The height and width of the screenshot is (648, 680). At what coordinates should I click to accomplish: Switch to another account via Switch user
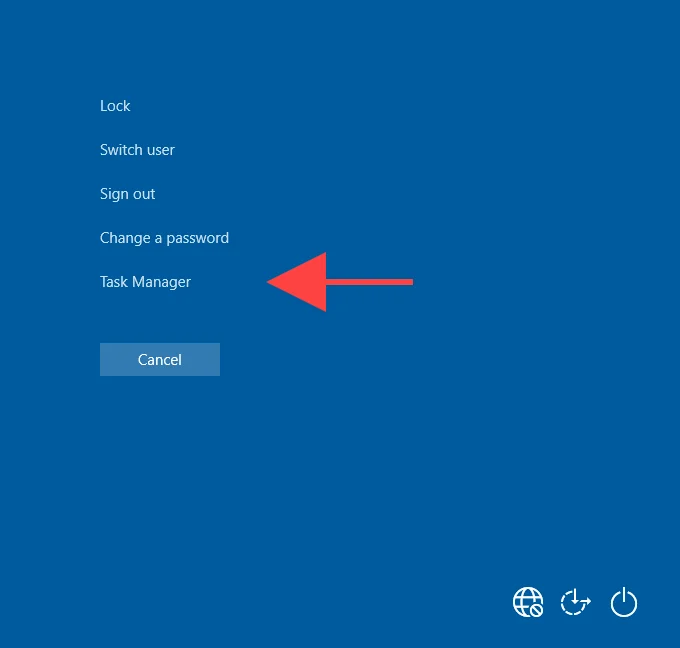tap(137, 150)
